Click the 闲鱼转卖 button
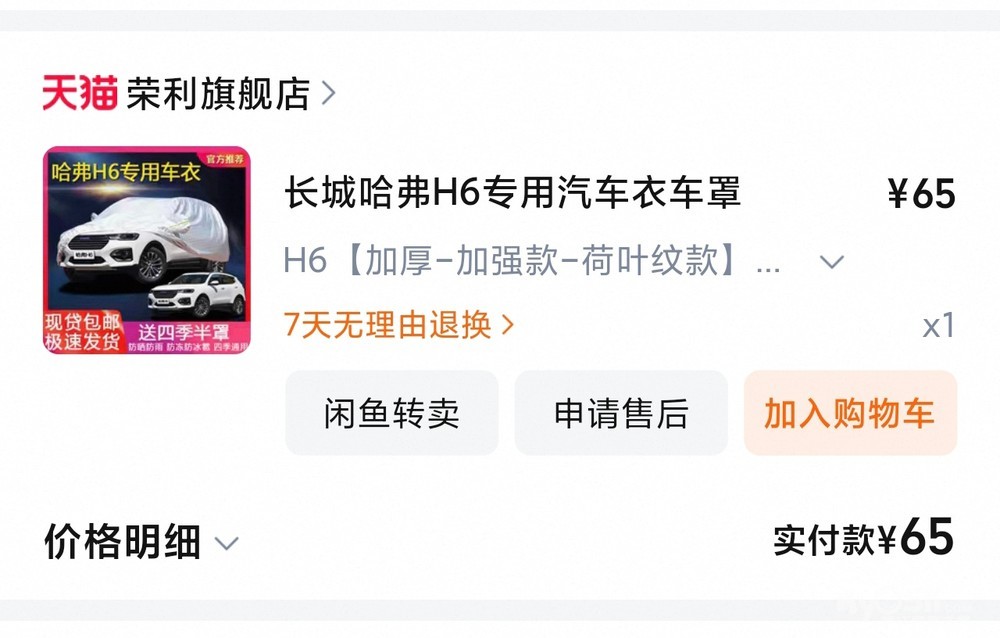Screen dimensions: 1000x638 coord(392,413)
